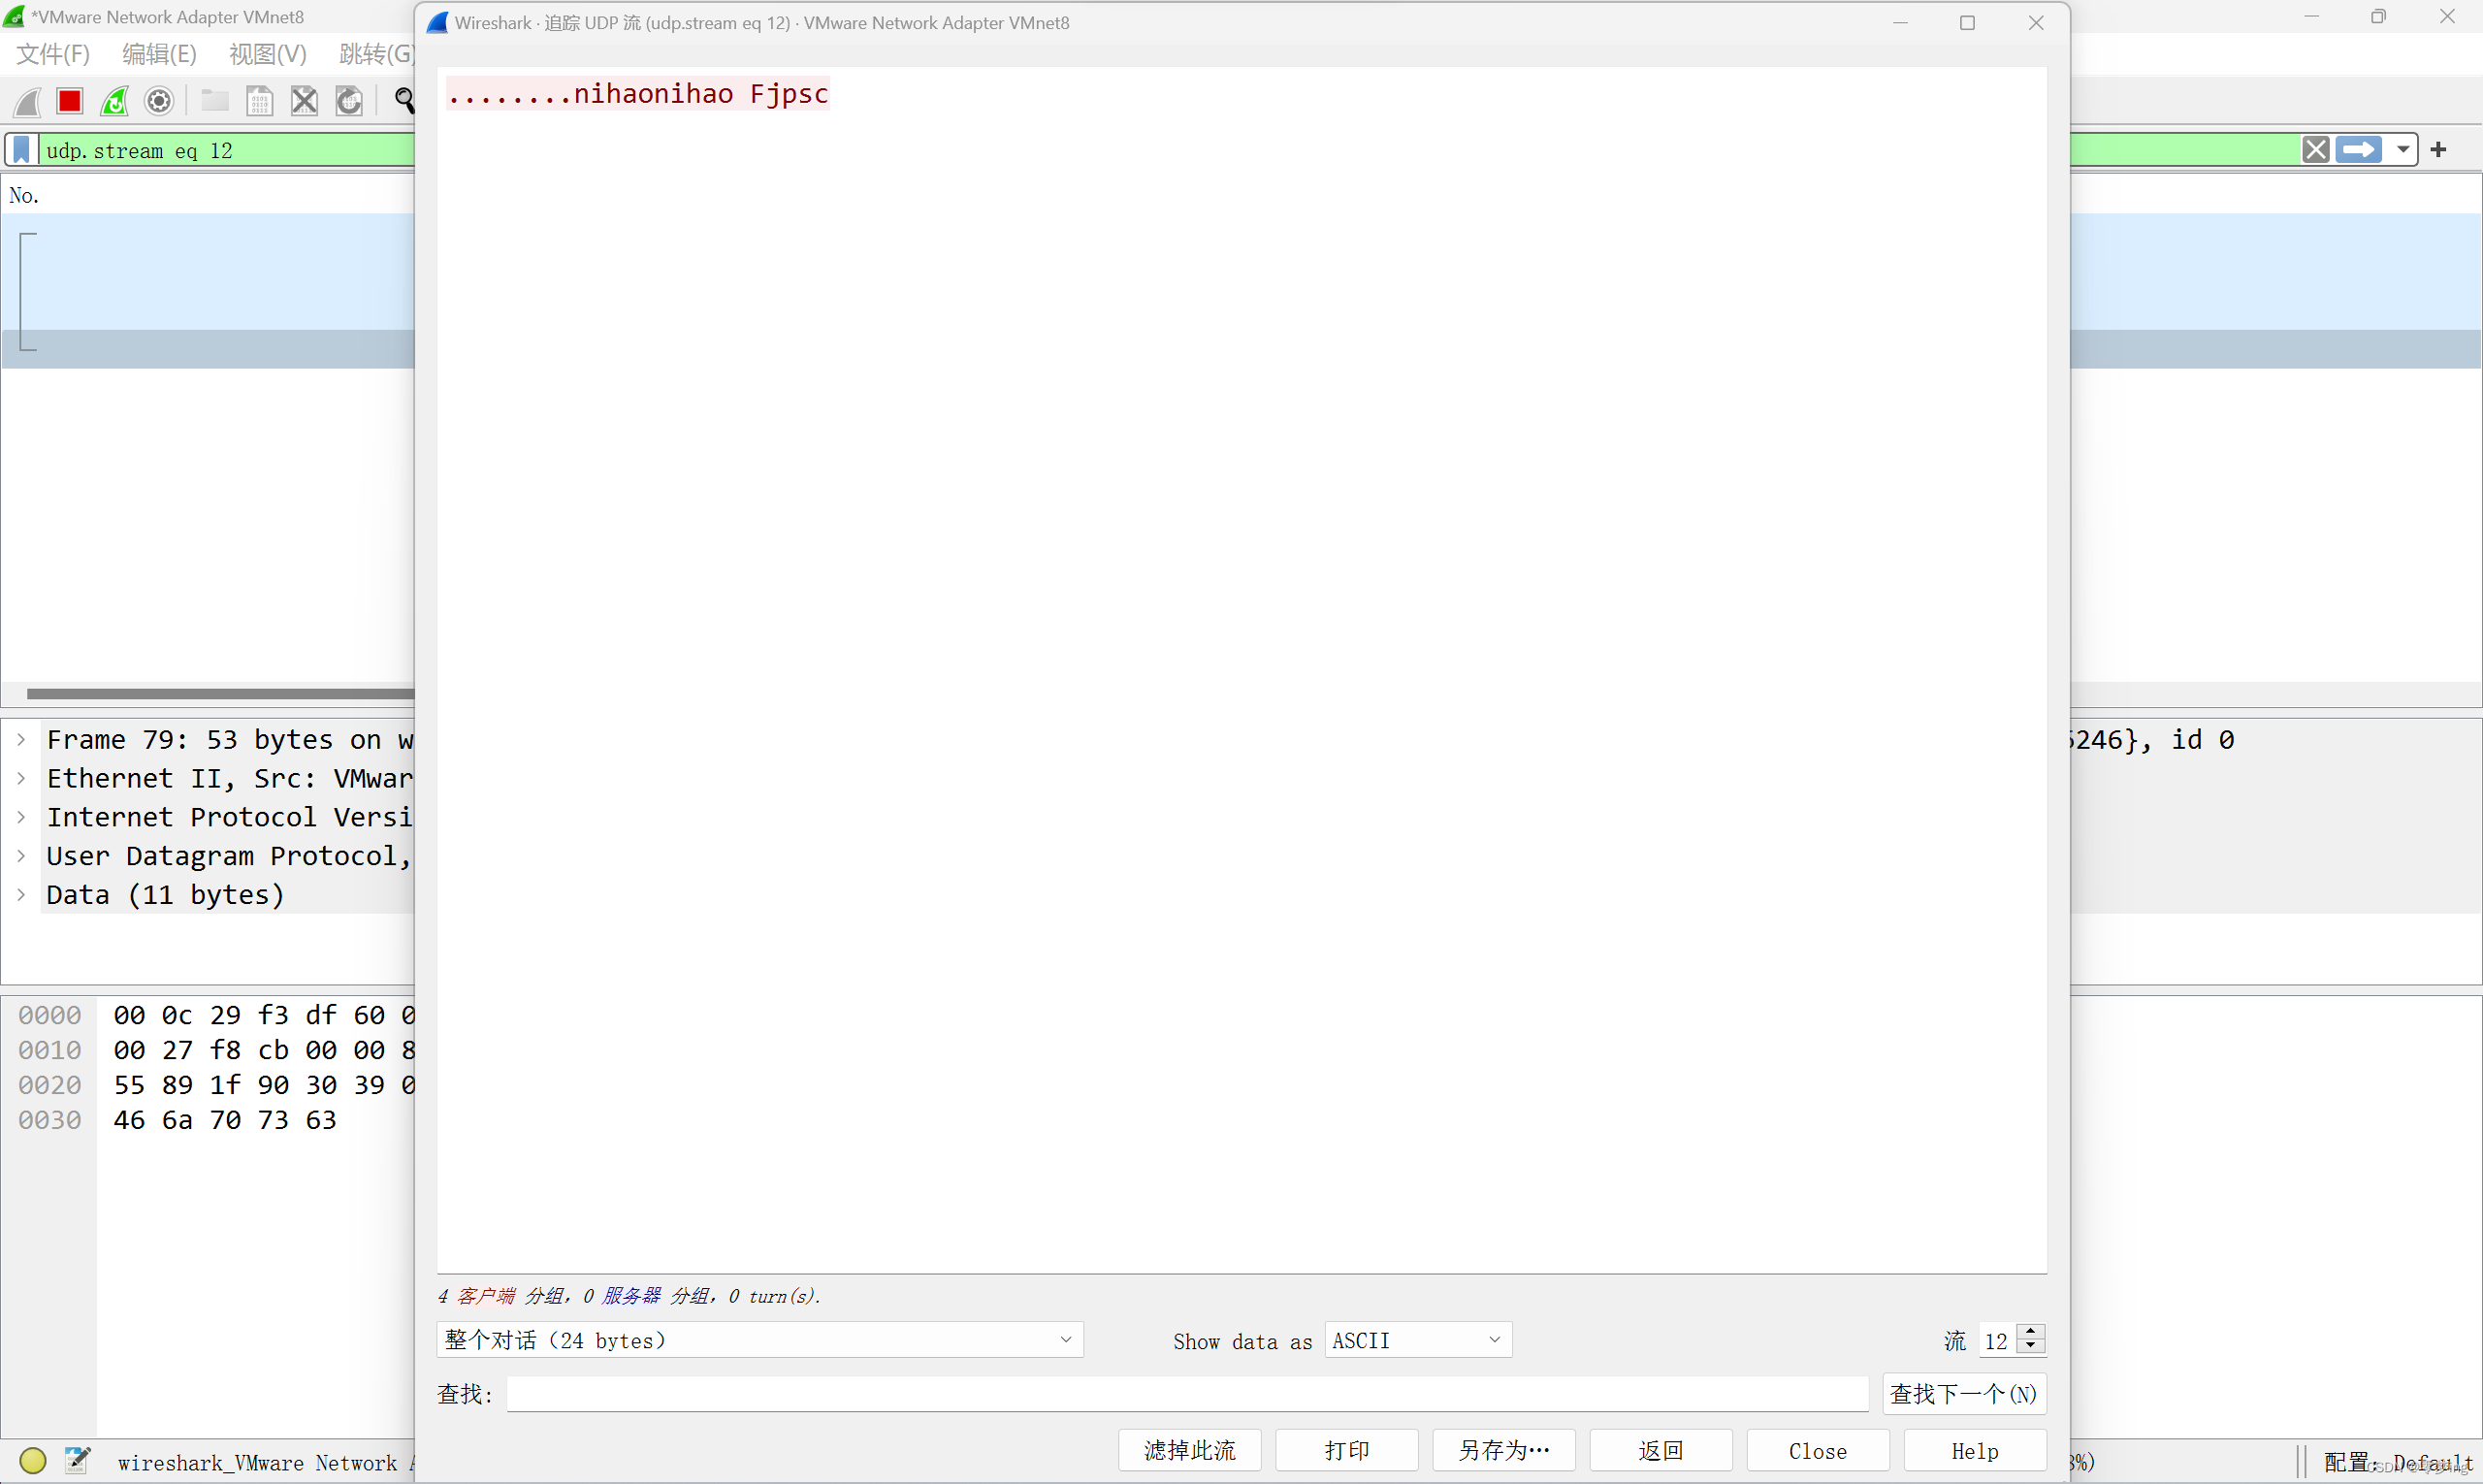The image size is (2483, 1484).
Task: Click the 另存为… button
Action: tap(1503, 1450)
